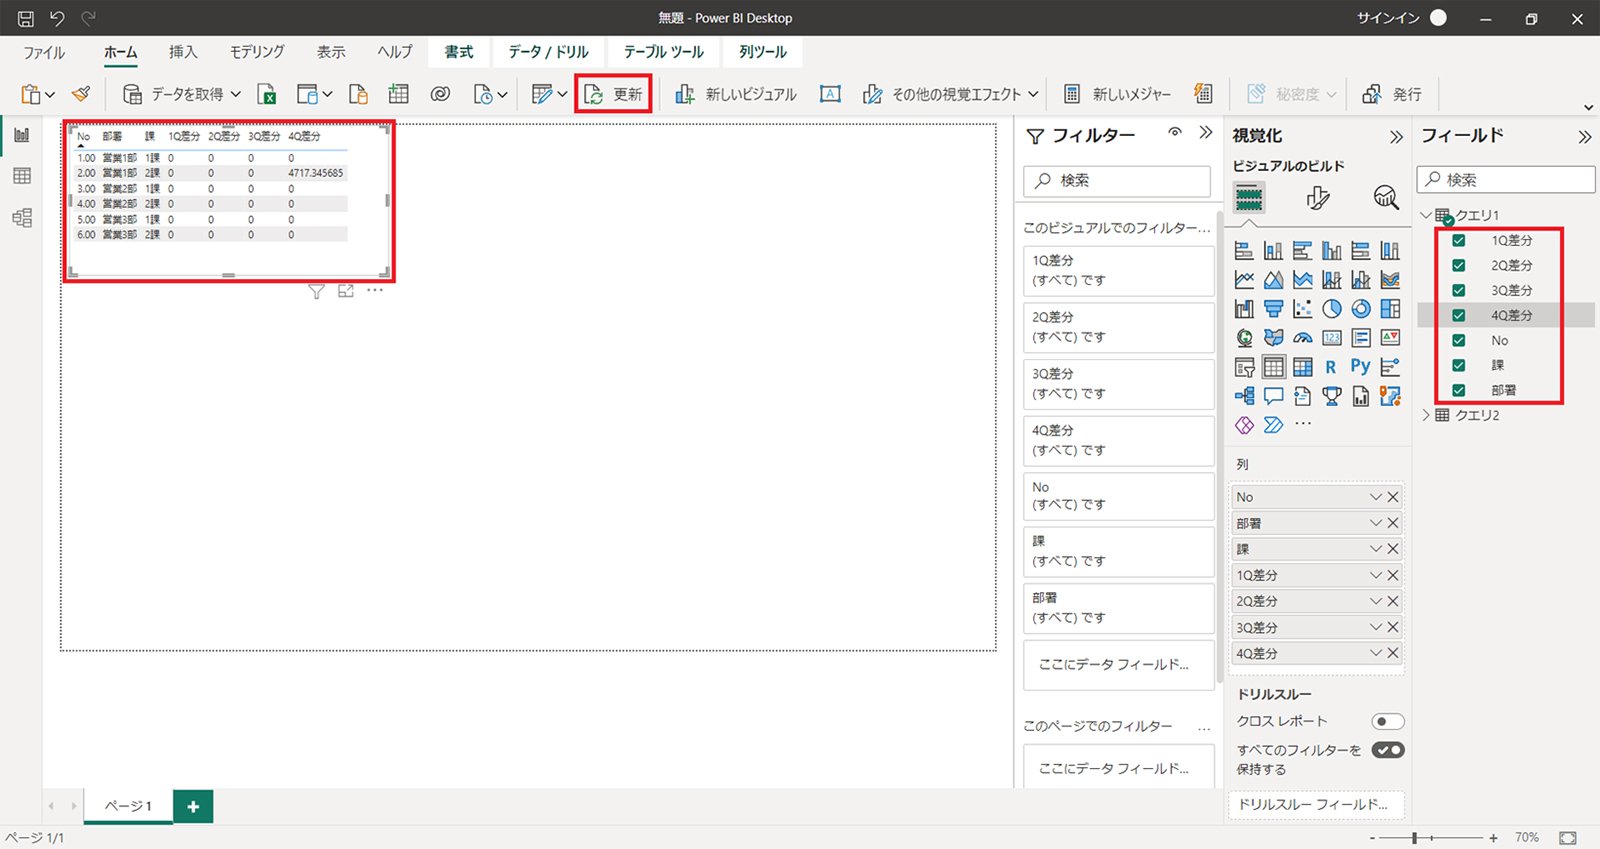The width and height of the screenshot is (1600, 849).
Task: Open the Analytics magnifier pane
Action: point(1386,198)
